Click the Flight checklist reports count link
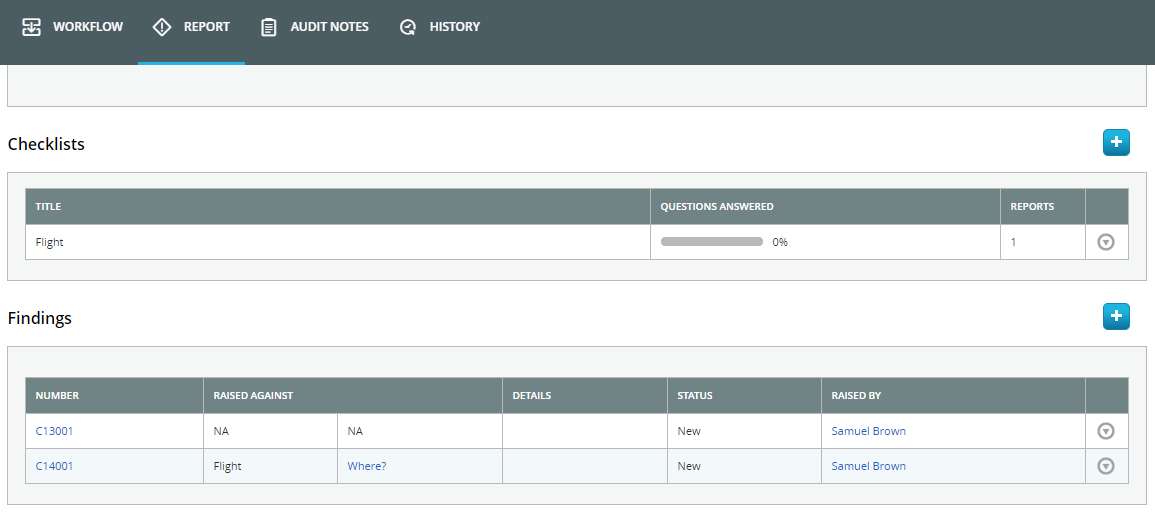The height and width of the screenshot is (516, 1155). coord(1013,242)
